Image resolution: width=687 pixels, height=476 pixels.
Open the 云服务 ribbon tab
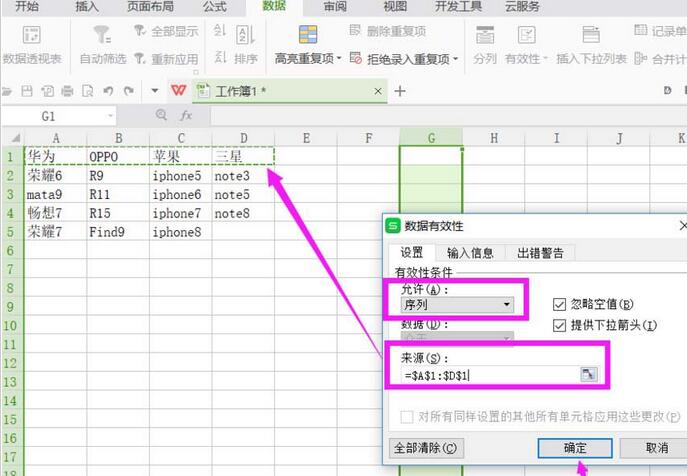coord(522,7)
